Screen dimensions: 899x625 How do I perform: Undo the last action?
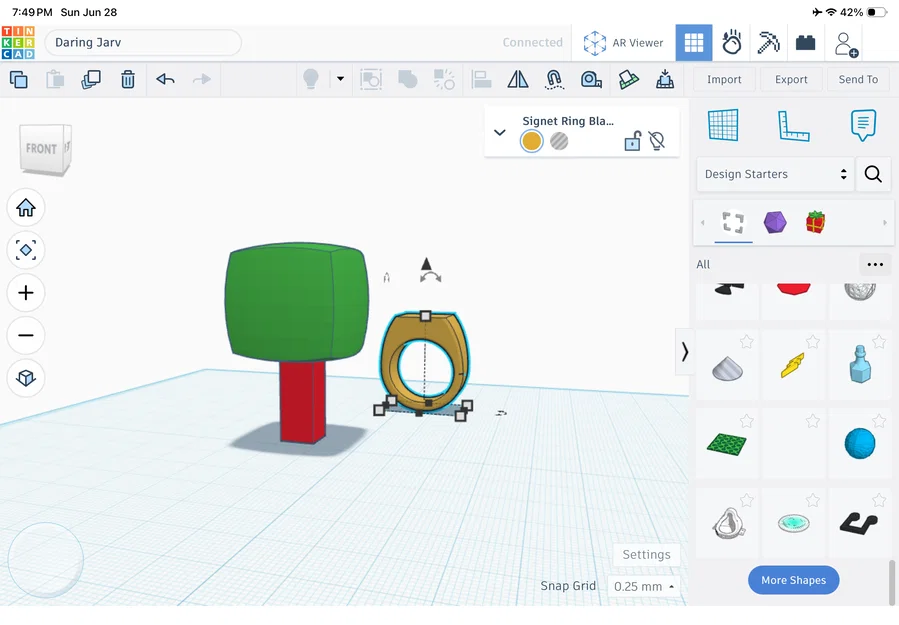tap(165, 79)
